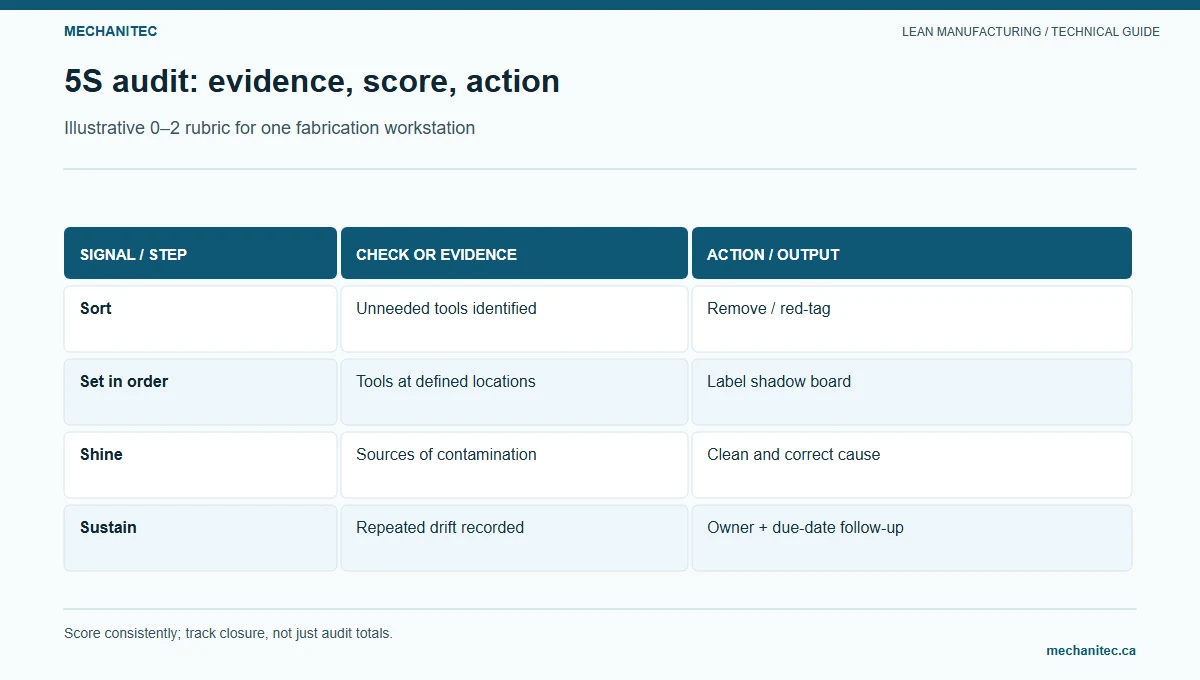
Task: Click the 'Owner + due-date follow-up' cell
Action: (x=912, y=538)
